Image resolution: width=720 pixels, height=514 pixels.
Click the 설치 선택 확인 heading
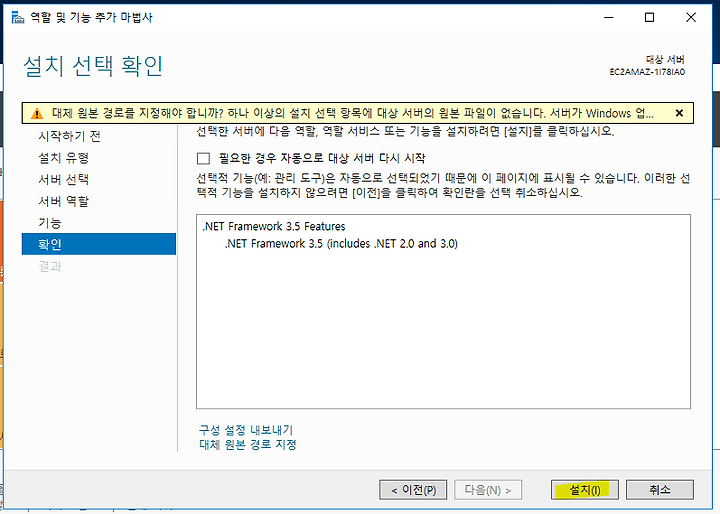tap(93, 66)
